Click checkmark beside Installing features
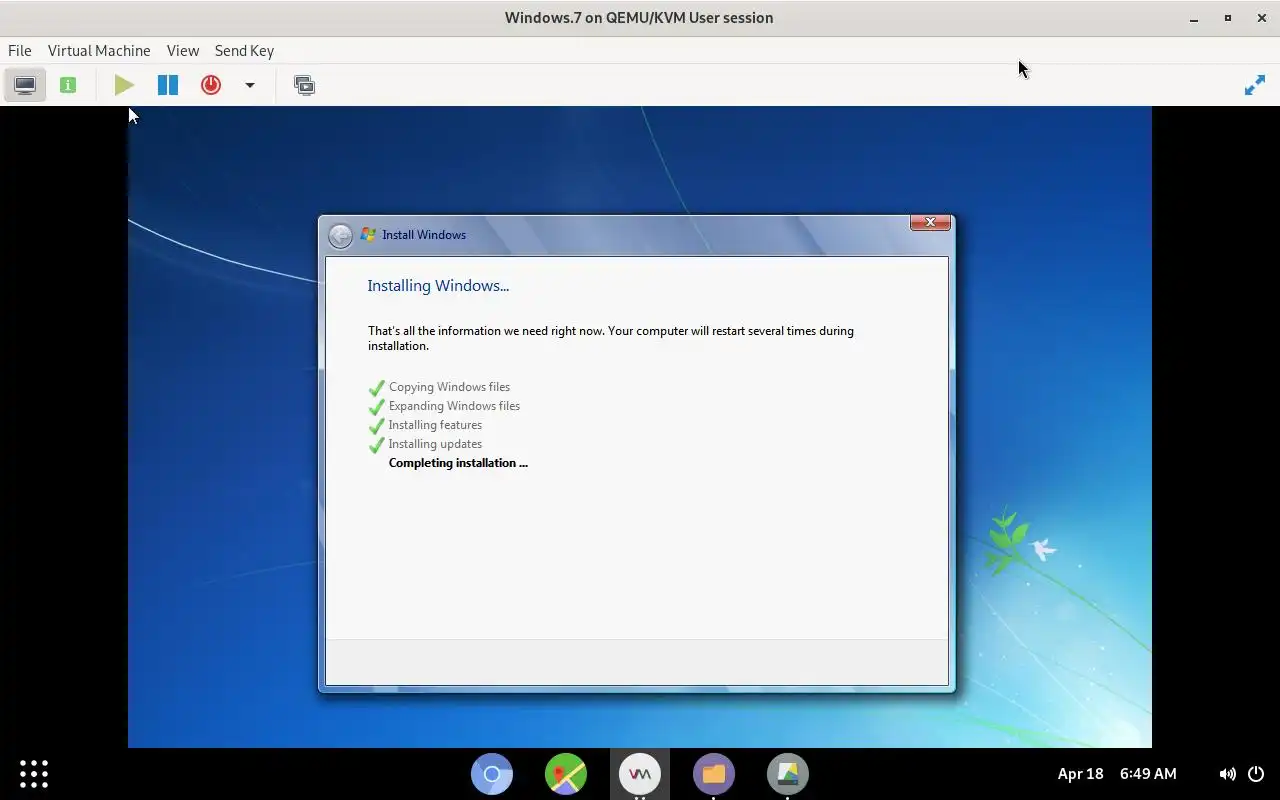The height and width of the screenshot is (800, 1280). click(377, 426)
